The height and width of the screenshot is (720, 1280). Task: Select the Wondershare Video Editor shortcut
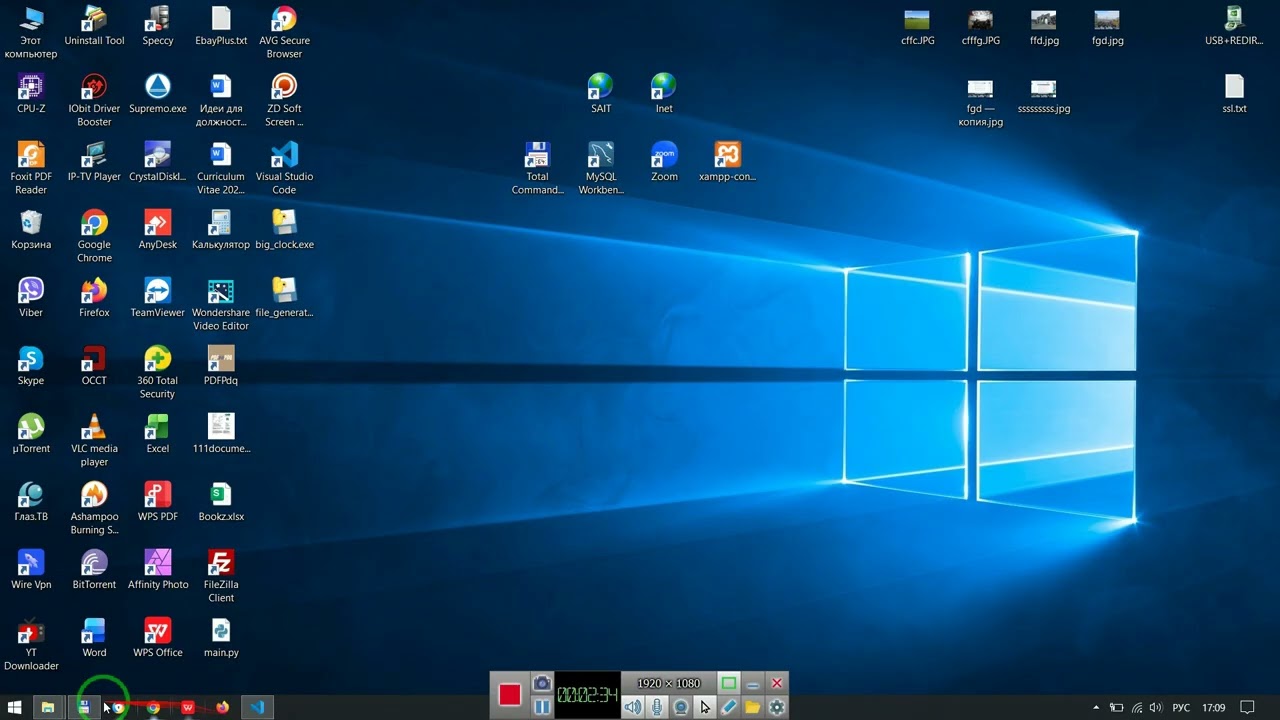pos(221,304)
